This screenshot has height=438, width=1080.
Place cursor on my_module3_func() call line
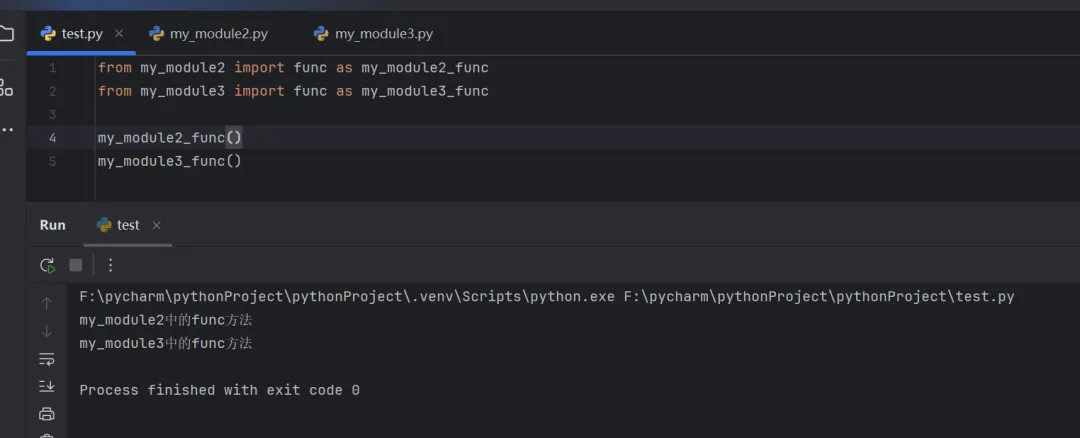click(170, 161)
